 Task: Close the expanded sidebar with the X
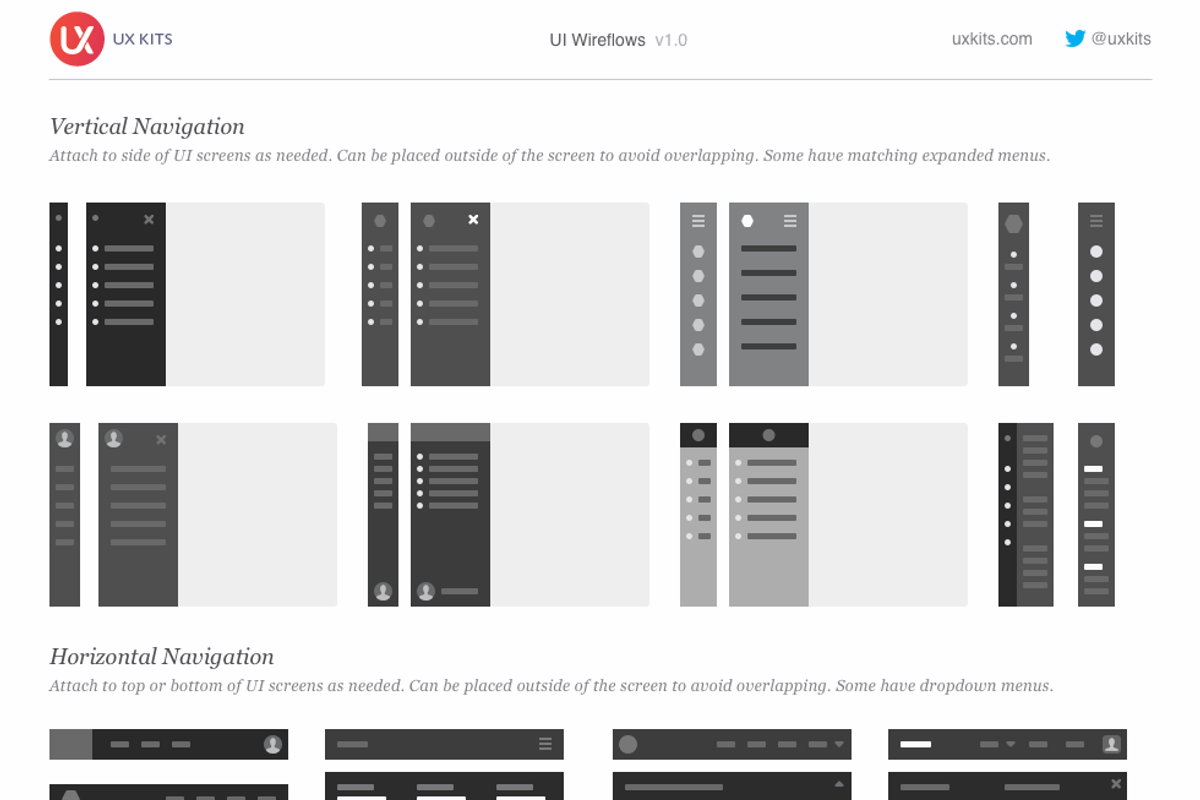149,219
